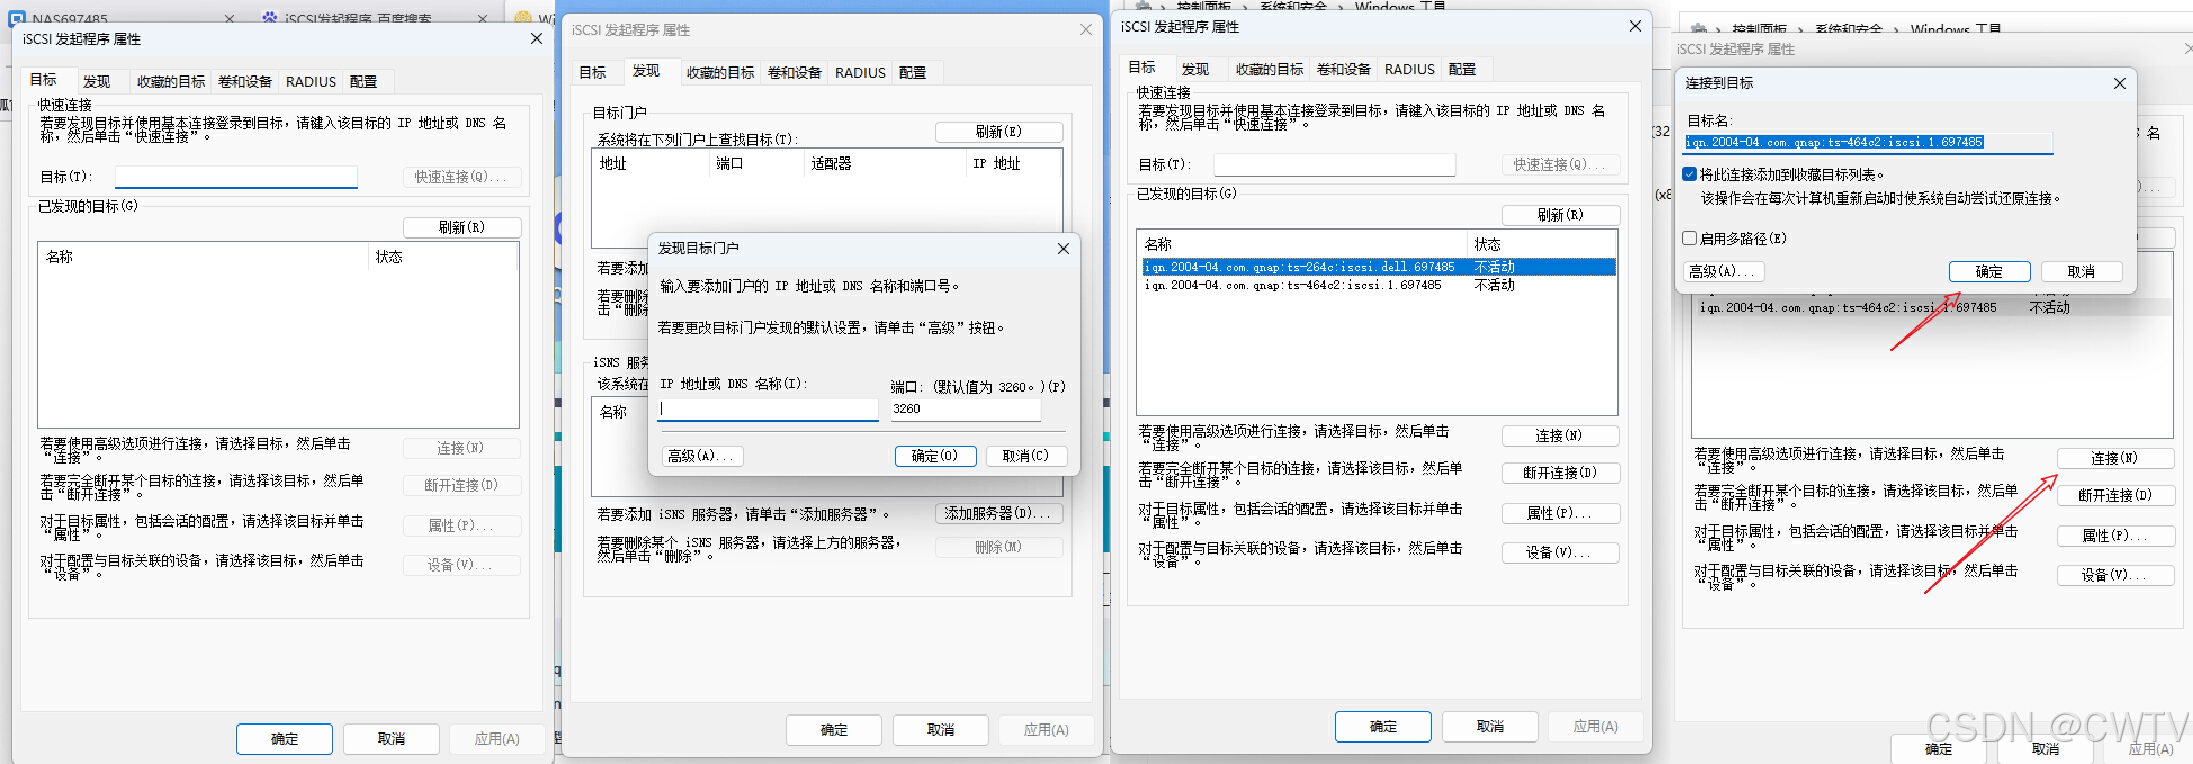The width and height of the screenshot is (2193, 764).
Task: Click 刷新(R) above the empty discovered targets list
Action: click(462, 228)
